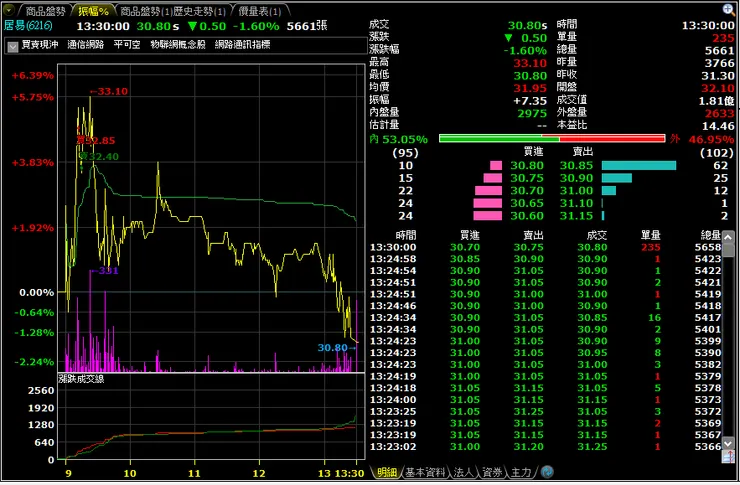740x485 pixels.
Task: Click the 13:23:02 tick row
Action: [x=545, y=446]
